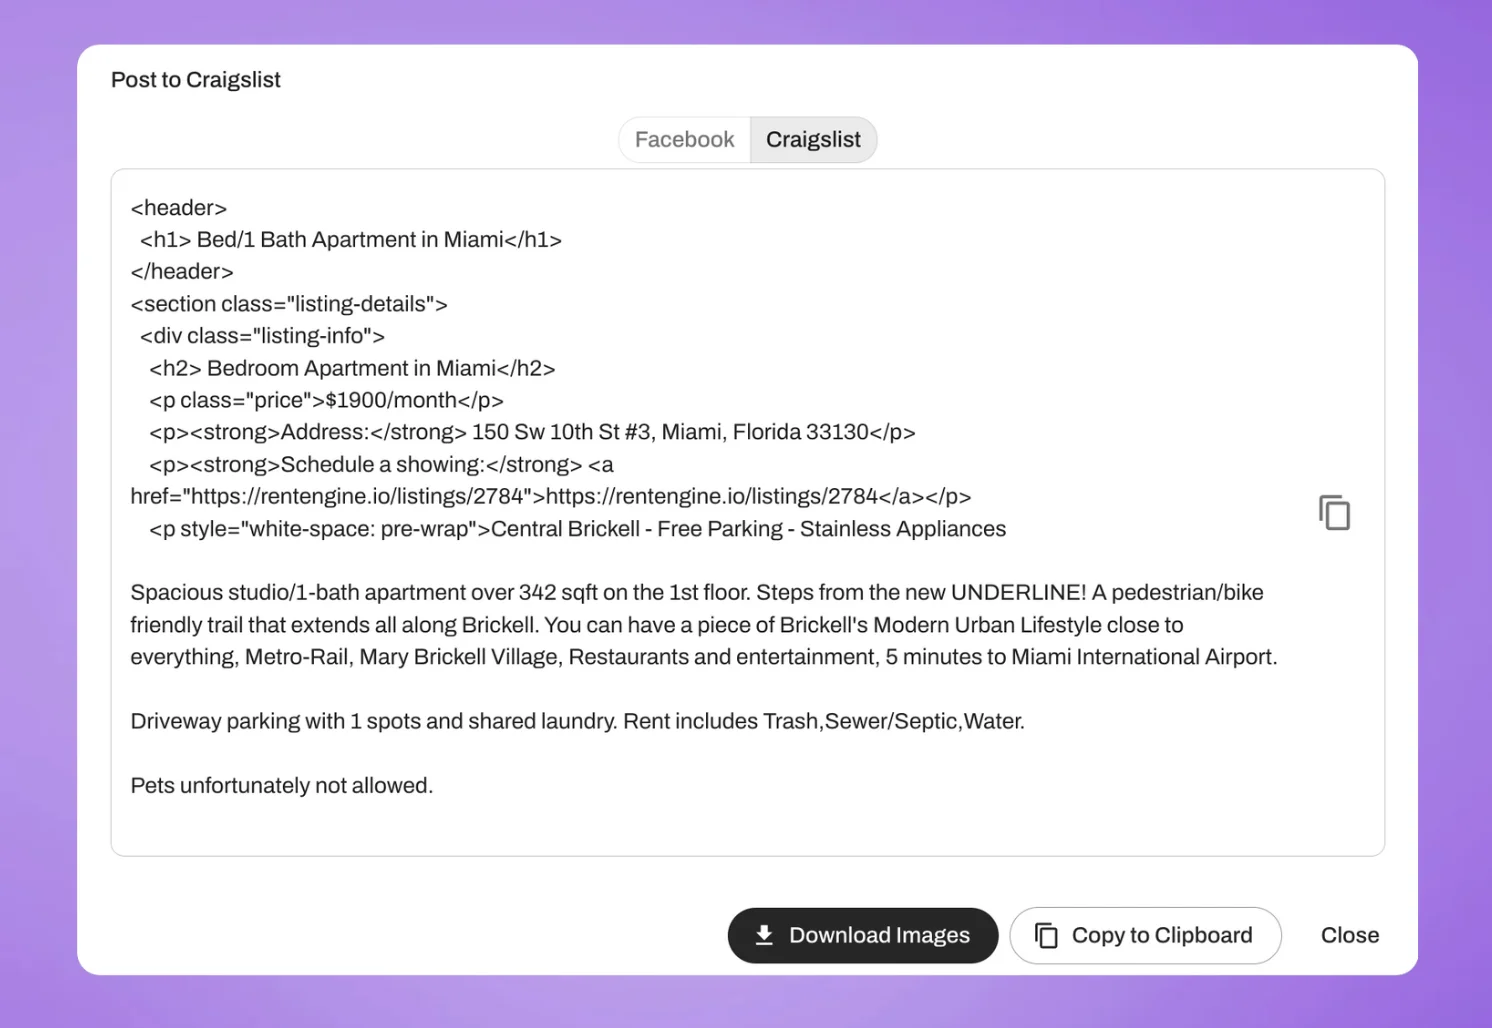Click the section class="listing-details" line
The image size is (1492, 1028).
pyautogui.click(x=289, y=304)
